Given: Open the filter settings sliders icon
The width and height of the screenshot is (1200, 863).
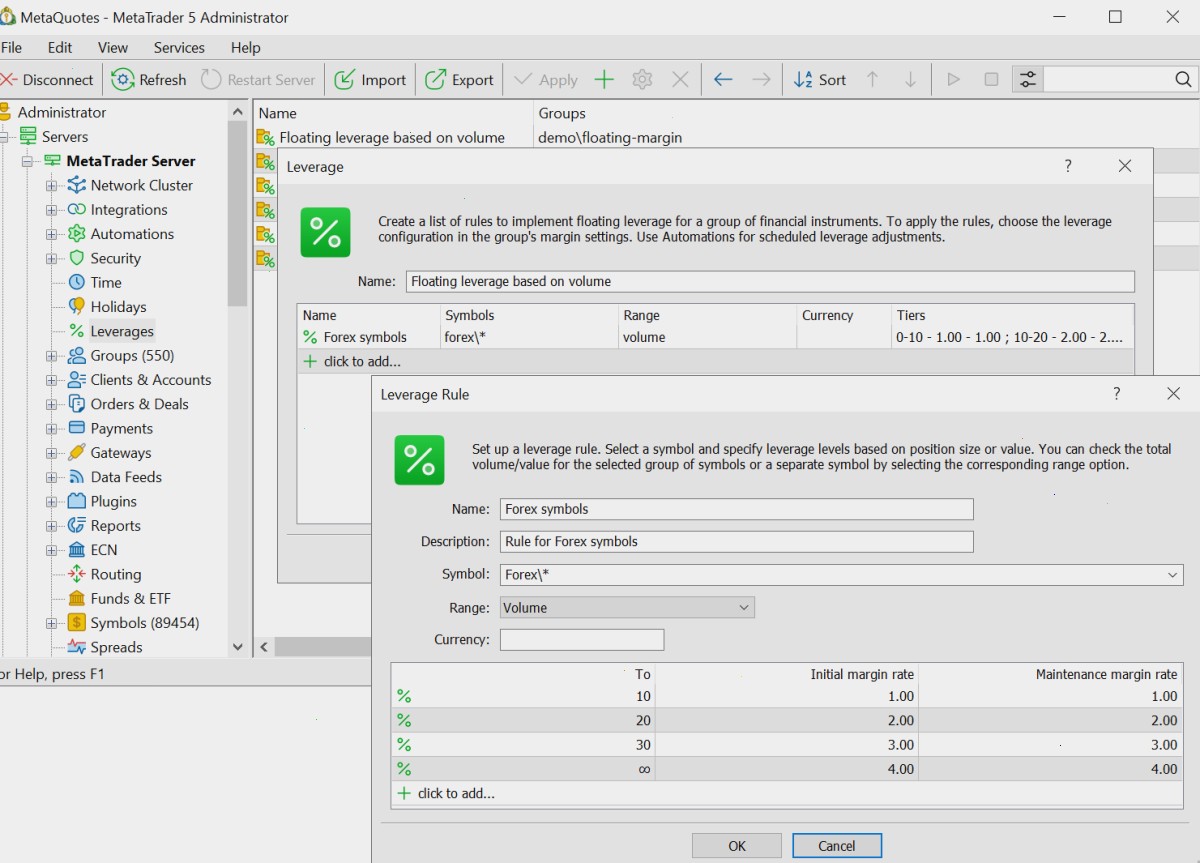Looking at the screenshot, I should point(1027,80).
